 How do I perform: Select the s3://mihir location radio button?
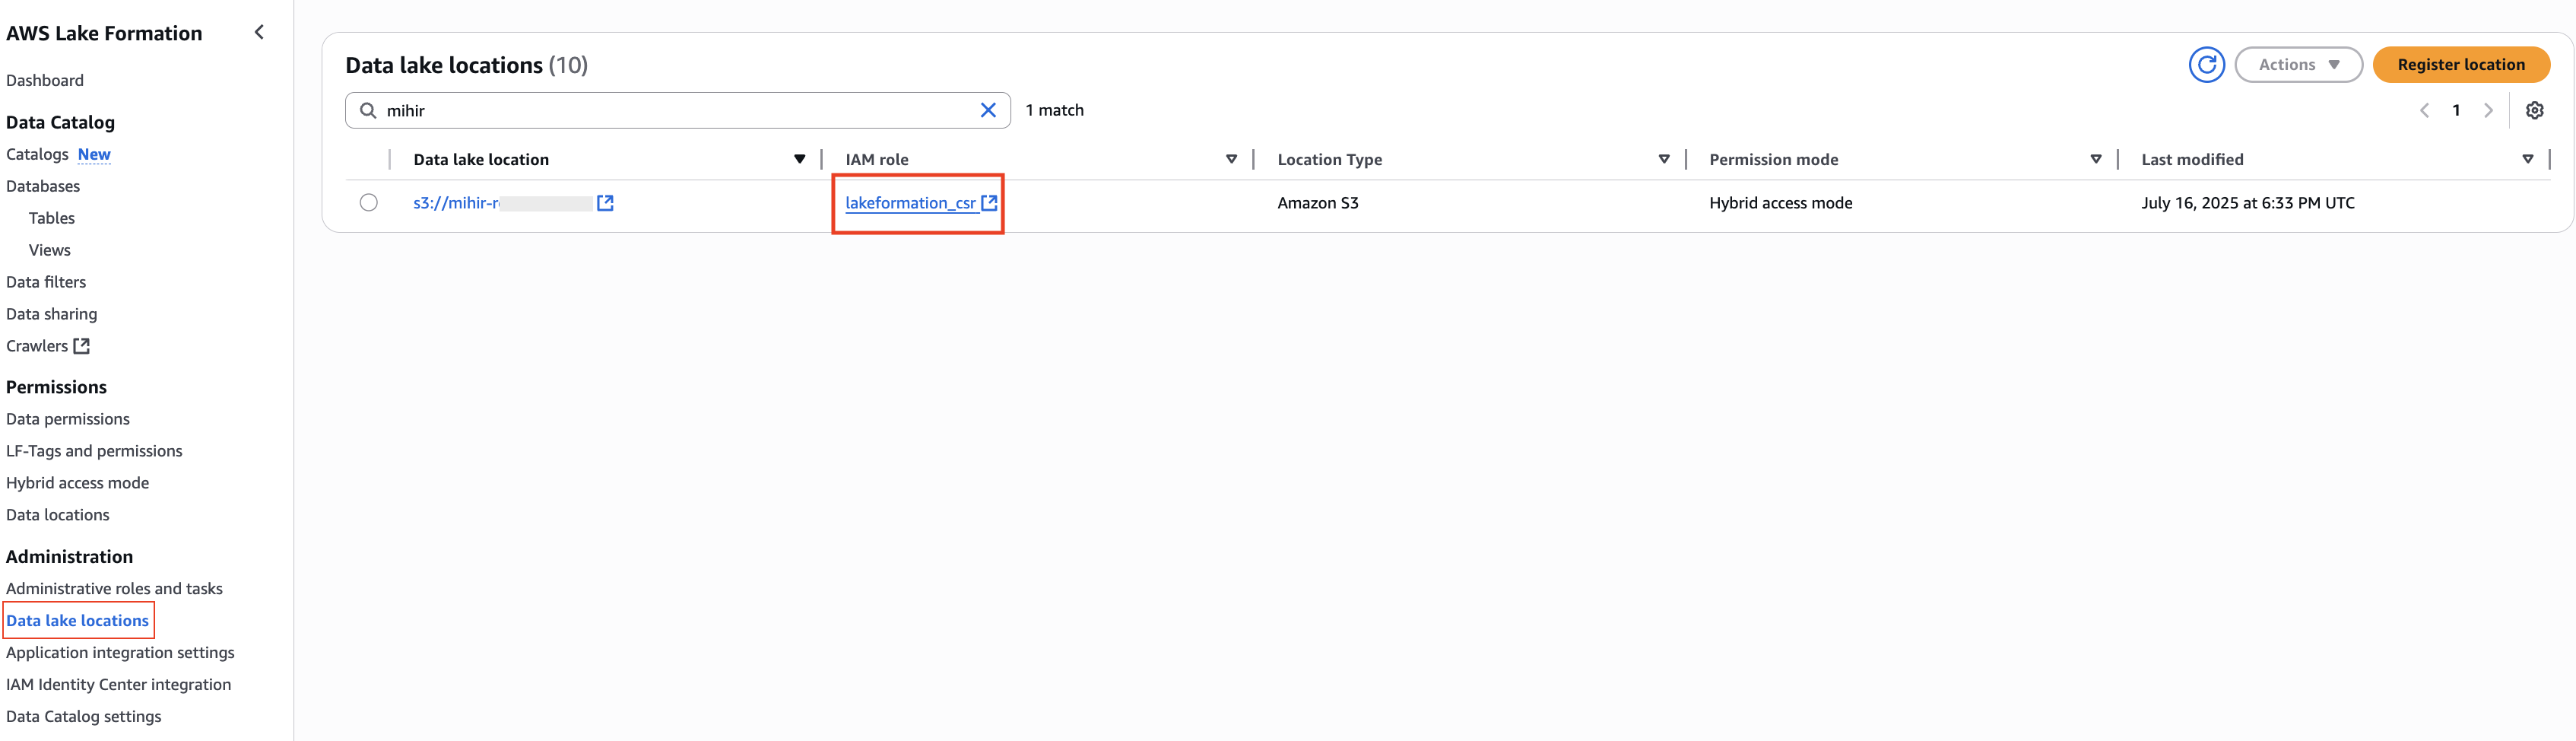point(369,203)
